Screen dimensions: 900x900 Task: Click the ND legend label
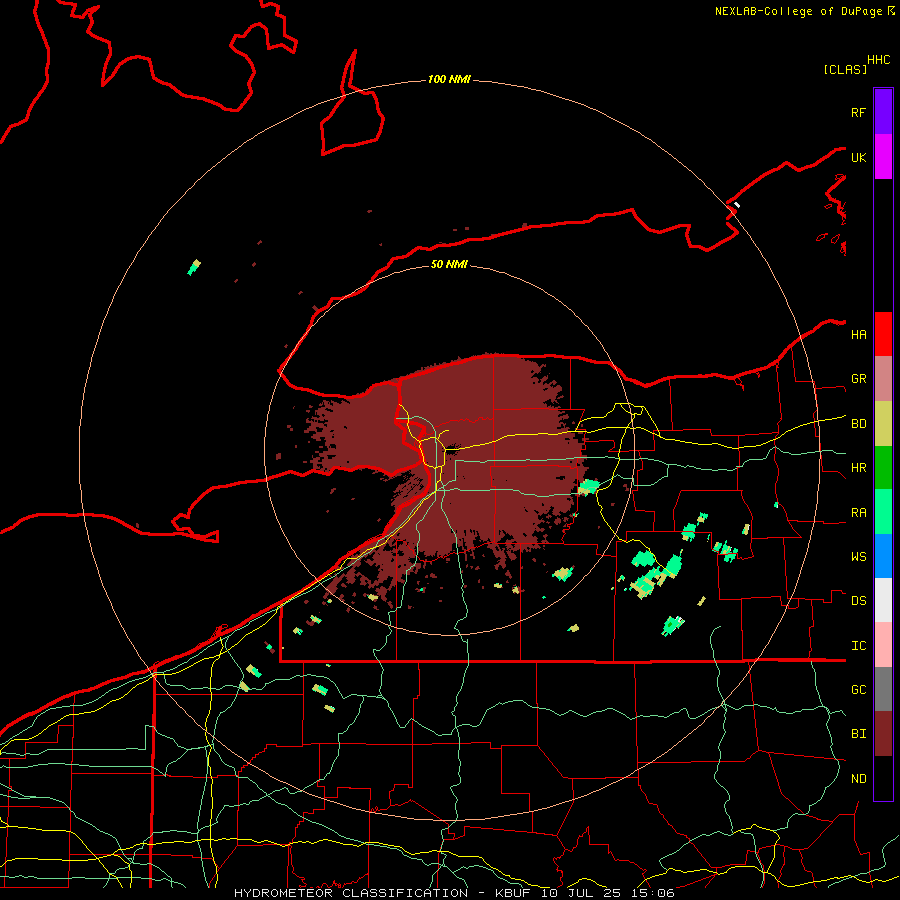858,779
